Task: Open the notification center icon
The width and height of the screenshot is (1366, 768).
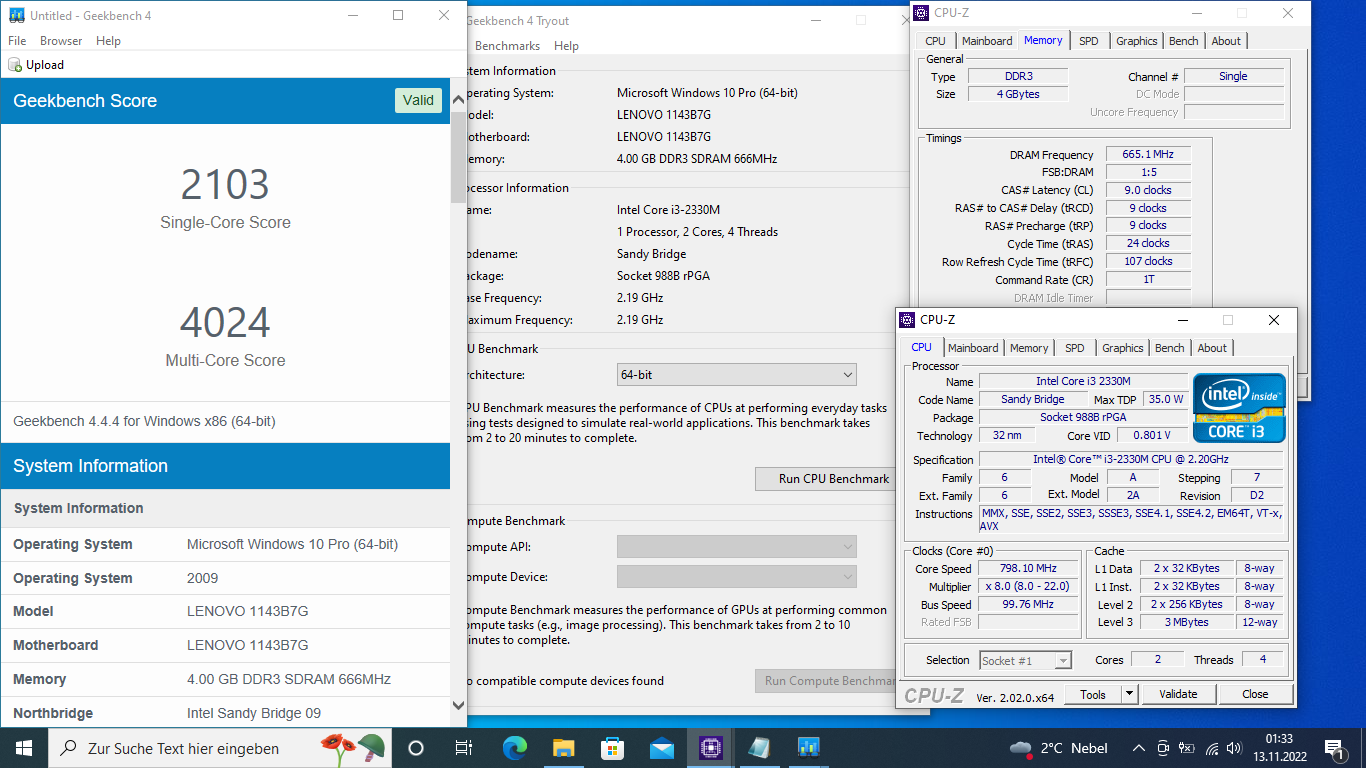Action: 1334,748
